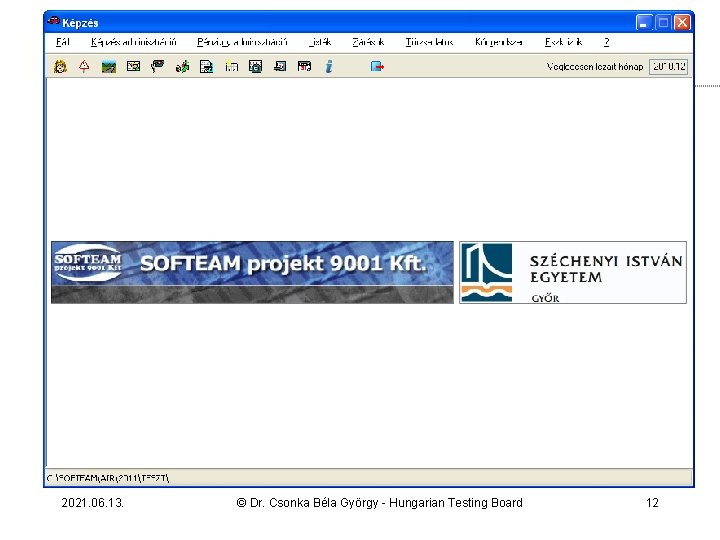Click the camera-like square toolbar icon
720x540 pixels.
pyautogui.click(x=256, y=67)
